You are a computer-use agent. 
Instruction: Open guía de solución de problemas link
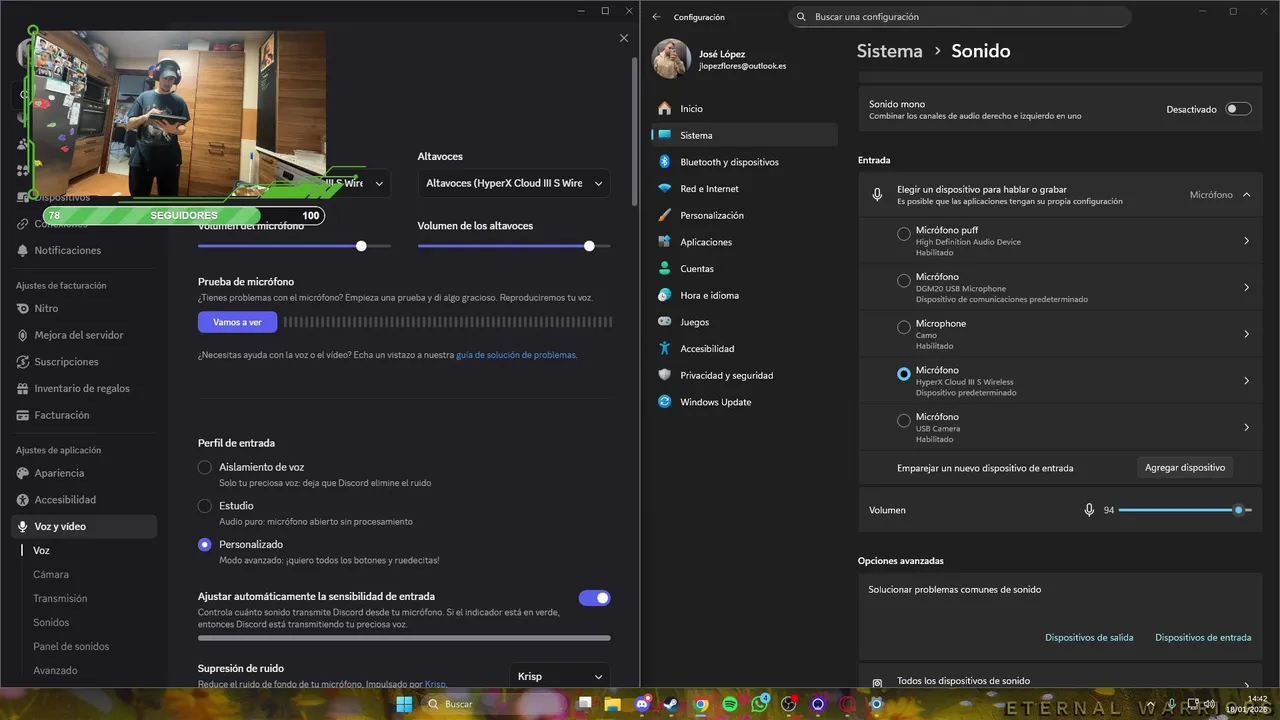[516, 355]
